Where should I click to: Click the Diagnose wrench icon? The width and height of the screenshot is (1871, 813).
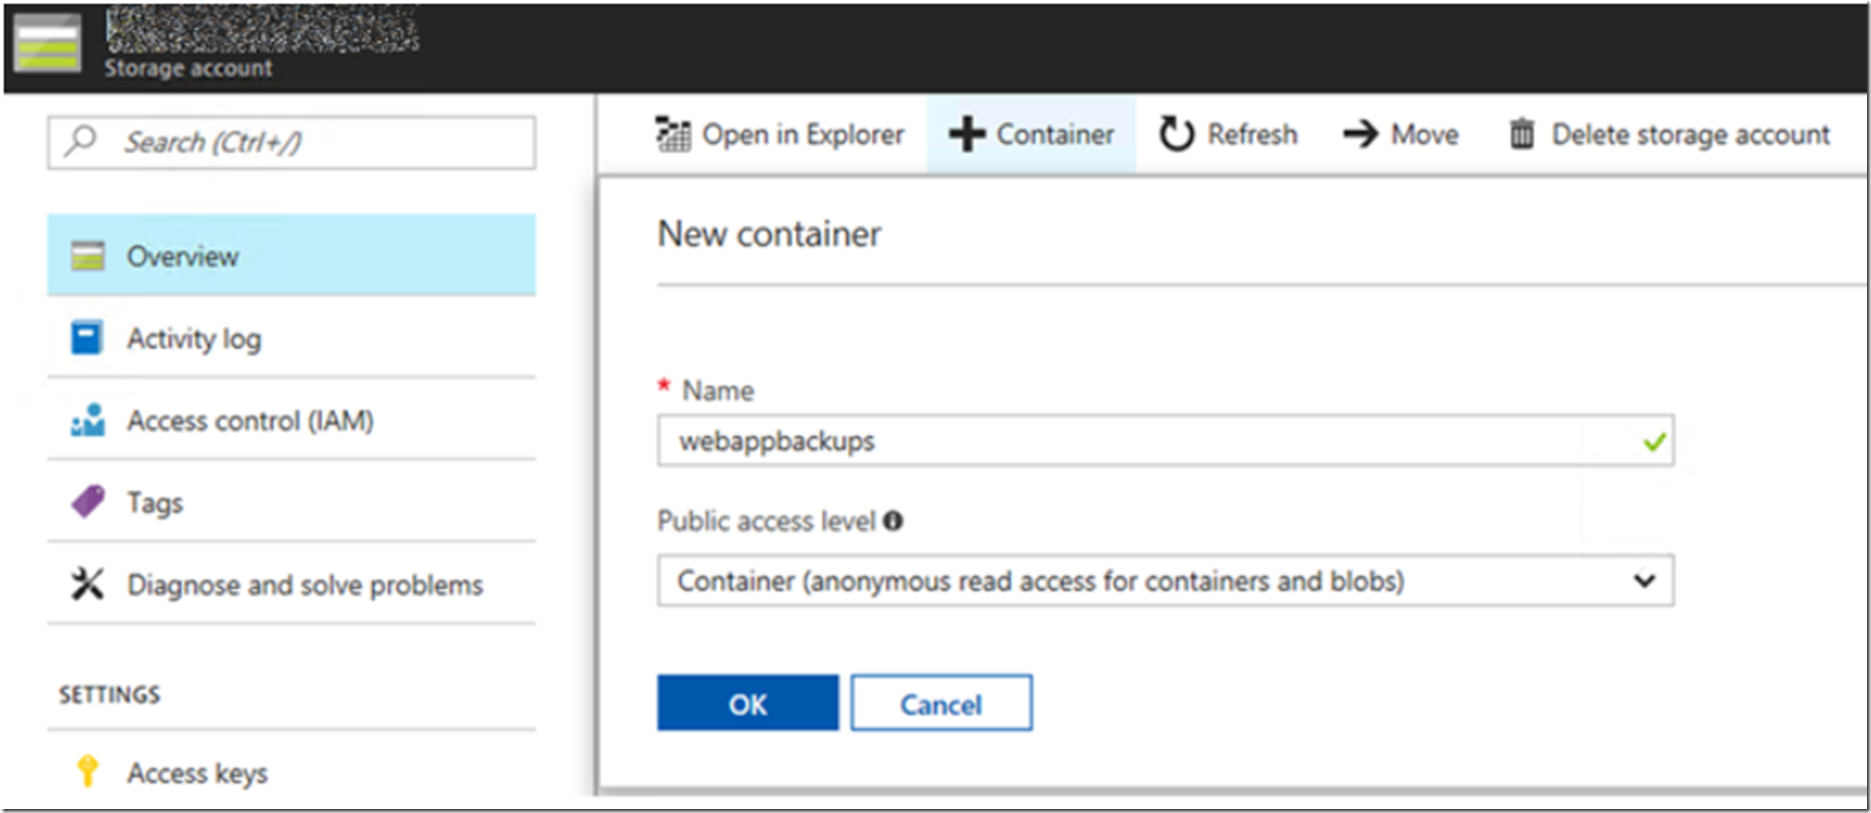click(87, 583)
